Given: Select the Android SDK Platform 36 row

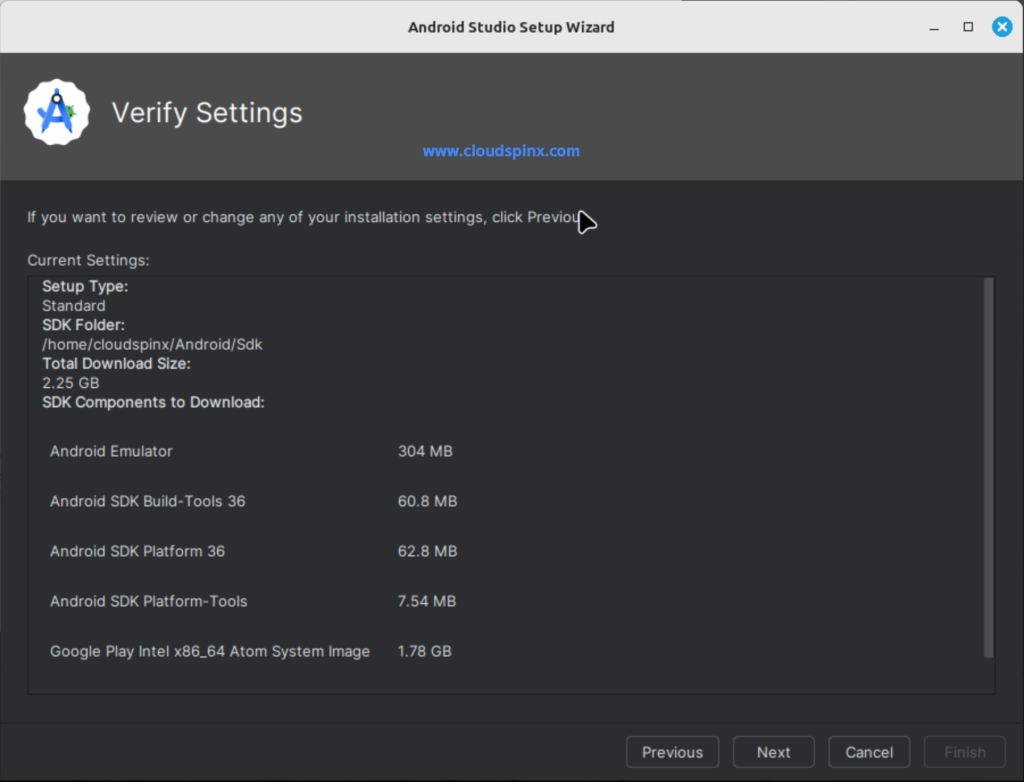Looking at the screenshot, I should (x=137, y=551).
